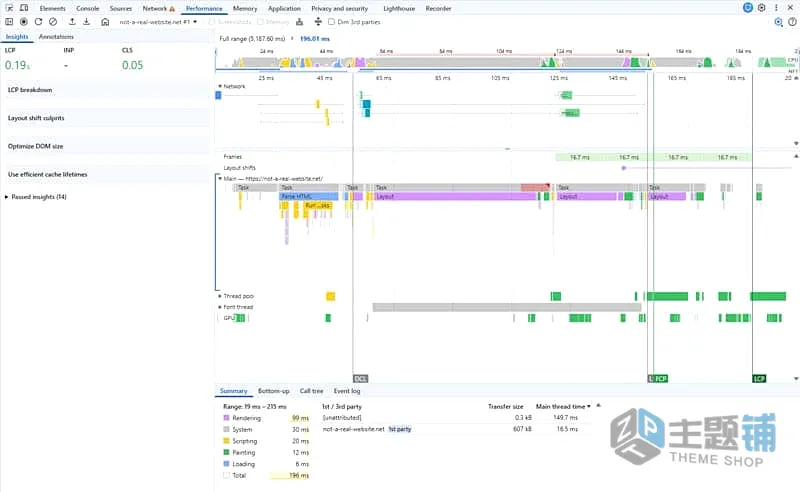This screenshot has height=492, width=800.
Task: Open capture settings gear under toolbar
Action: 778,22
